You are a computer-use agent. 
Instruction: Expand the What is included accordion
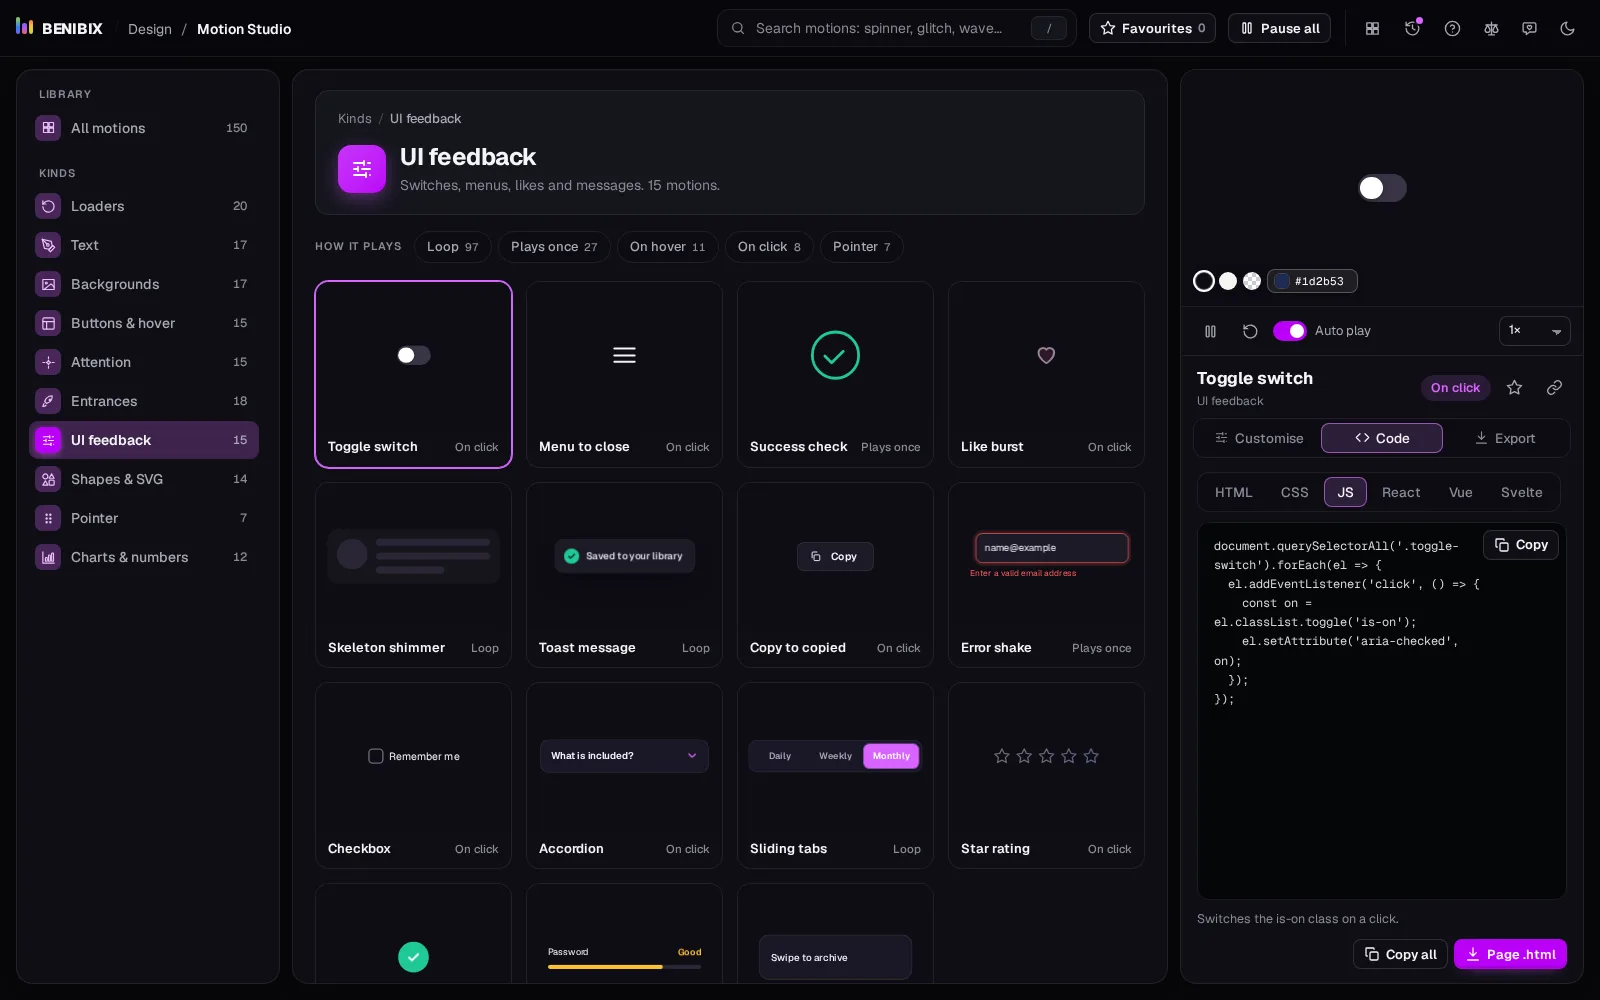point(624,756)
